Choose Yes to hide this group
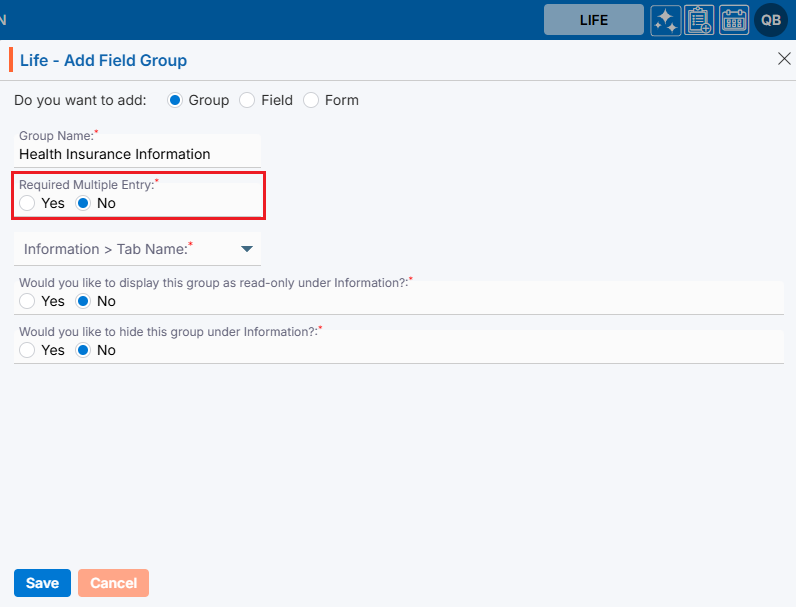Image resolution: width=796 pixels, height=607 pixels. pyautogui.click(x=27, y=350)
